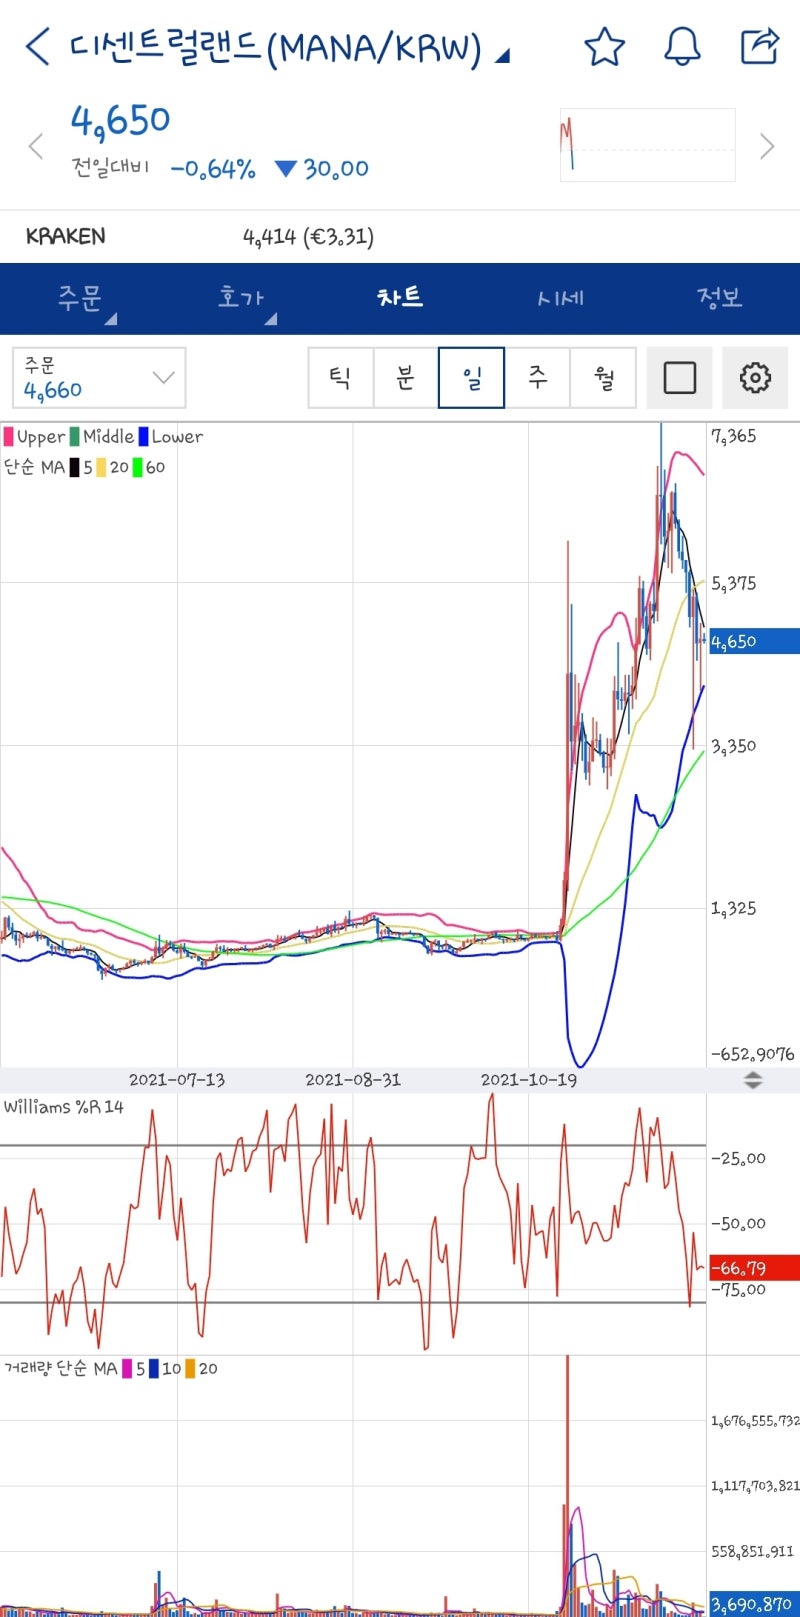Click the green Middle band swatch
This screenshot has width=800, height=1617.
(x=75, y=437)
